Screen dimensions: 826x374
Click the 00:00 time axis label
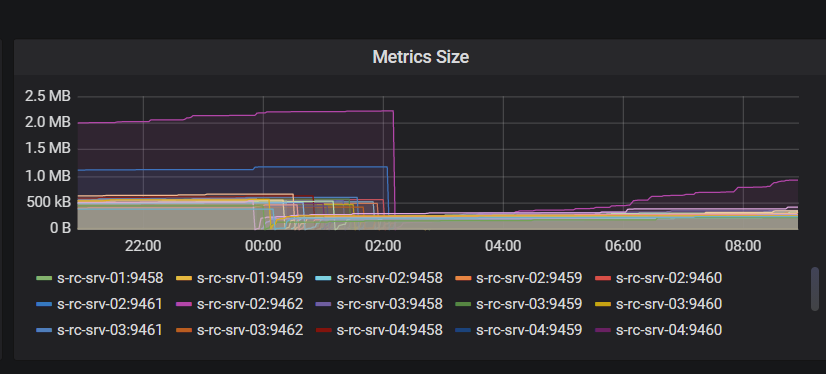click(x=263, y=245)
